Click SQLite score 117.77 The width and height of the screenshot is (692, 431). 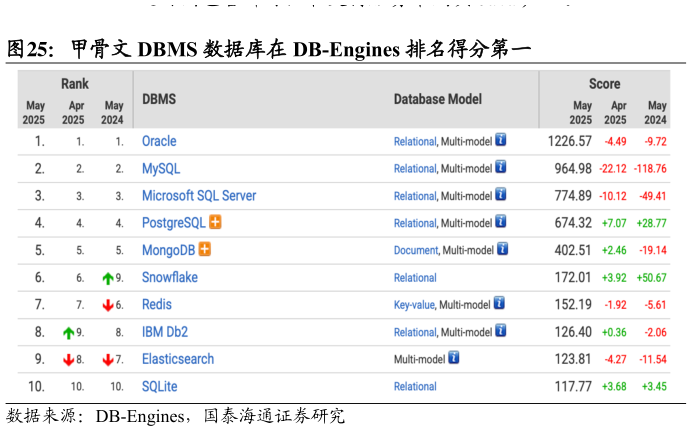(573, 386)
